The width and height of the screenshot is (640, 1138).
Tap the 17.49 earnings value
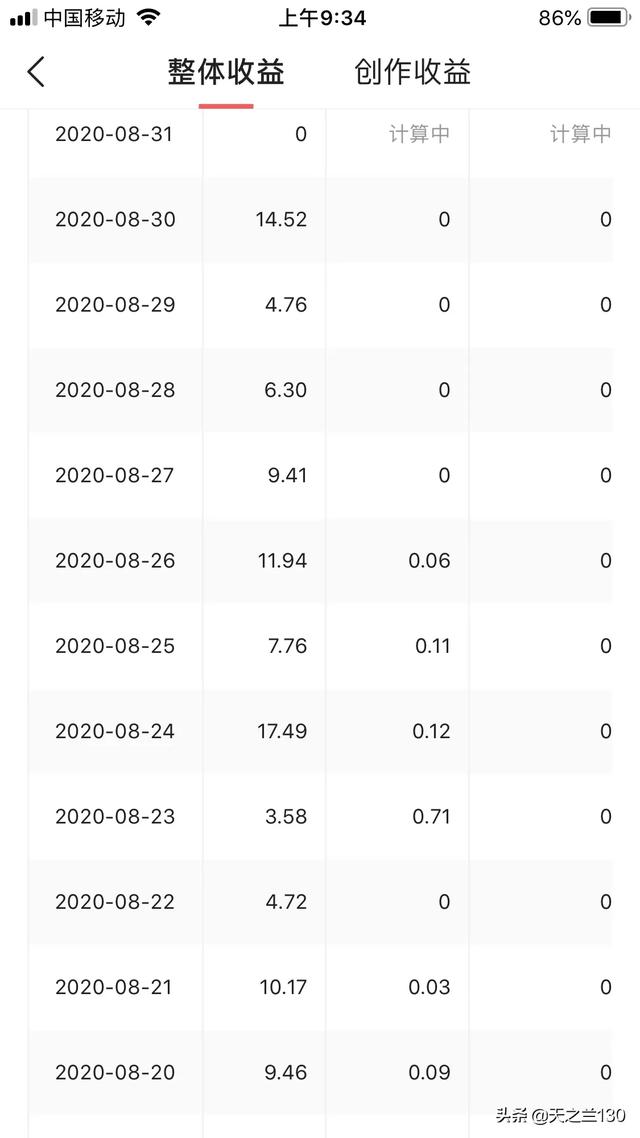281,732
